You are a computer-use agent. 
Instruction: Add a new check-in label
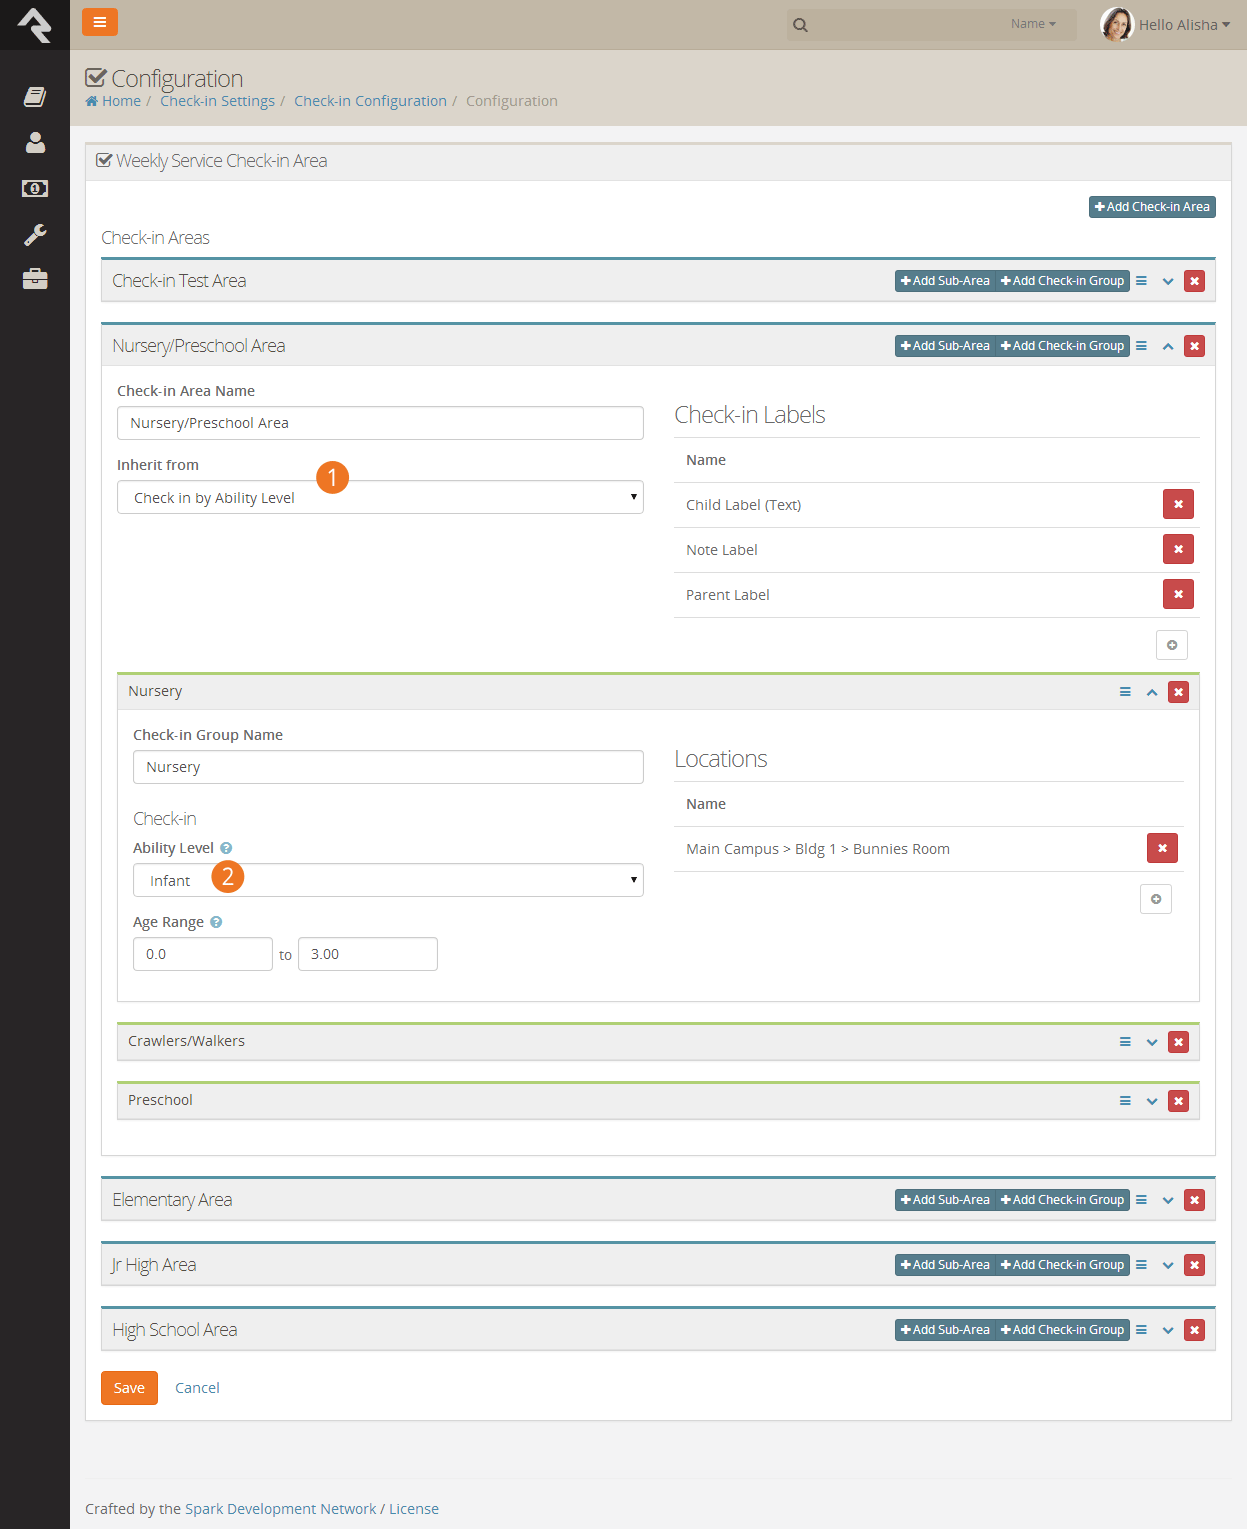[1172, 645]
